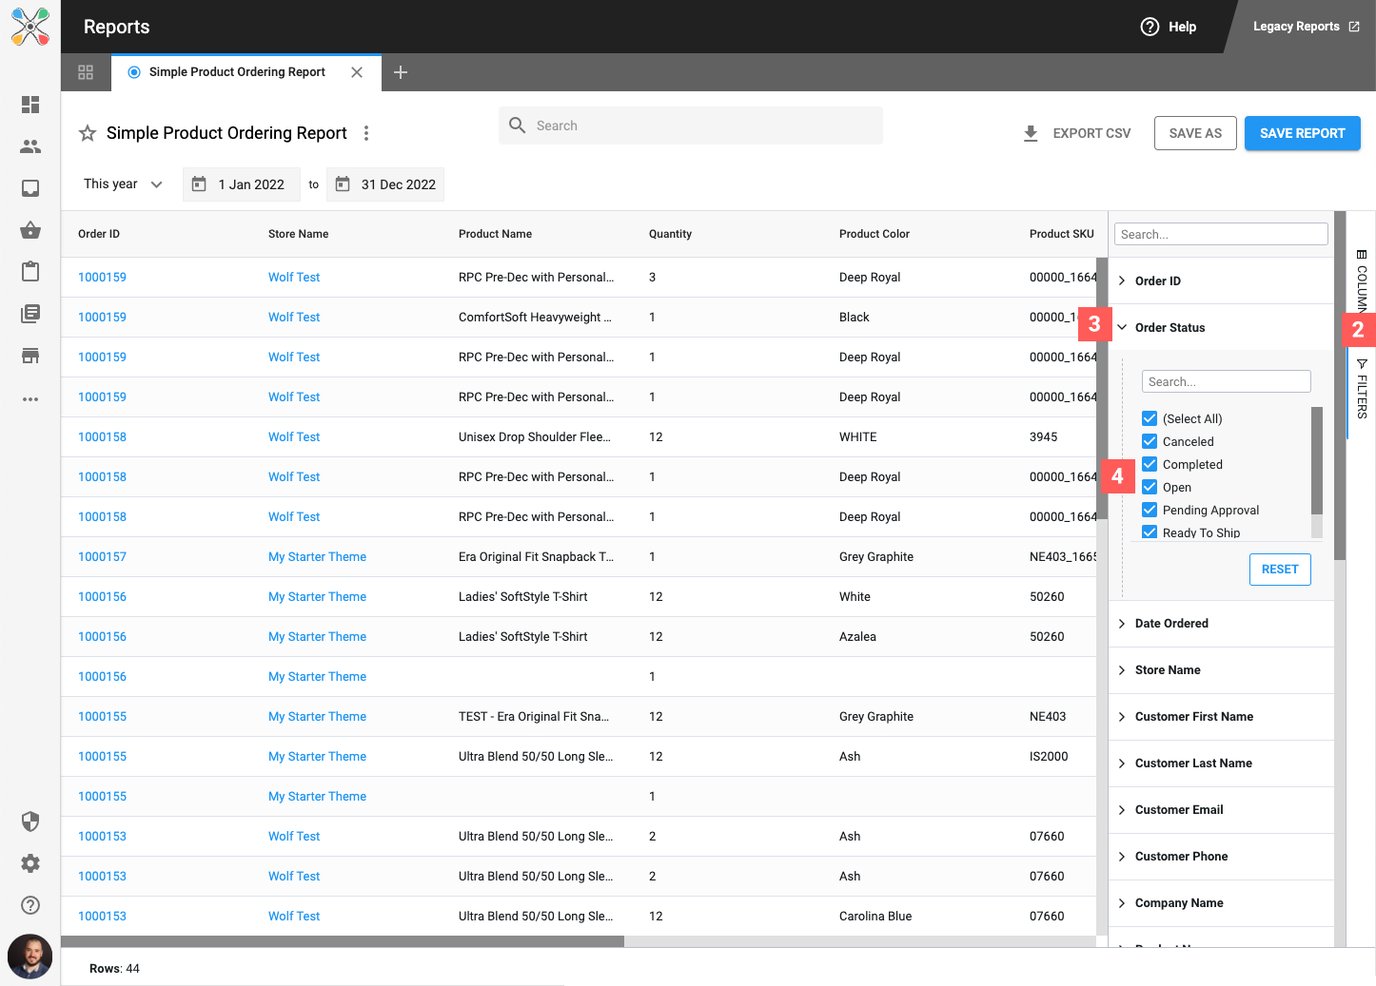Click the storefront icon in sidebar
Image resolution: width=1376 pixels, height=986 pixels.
tap(30, 356)
